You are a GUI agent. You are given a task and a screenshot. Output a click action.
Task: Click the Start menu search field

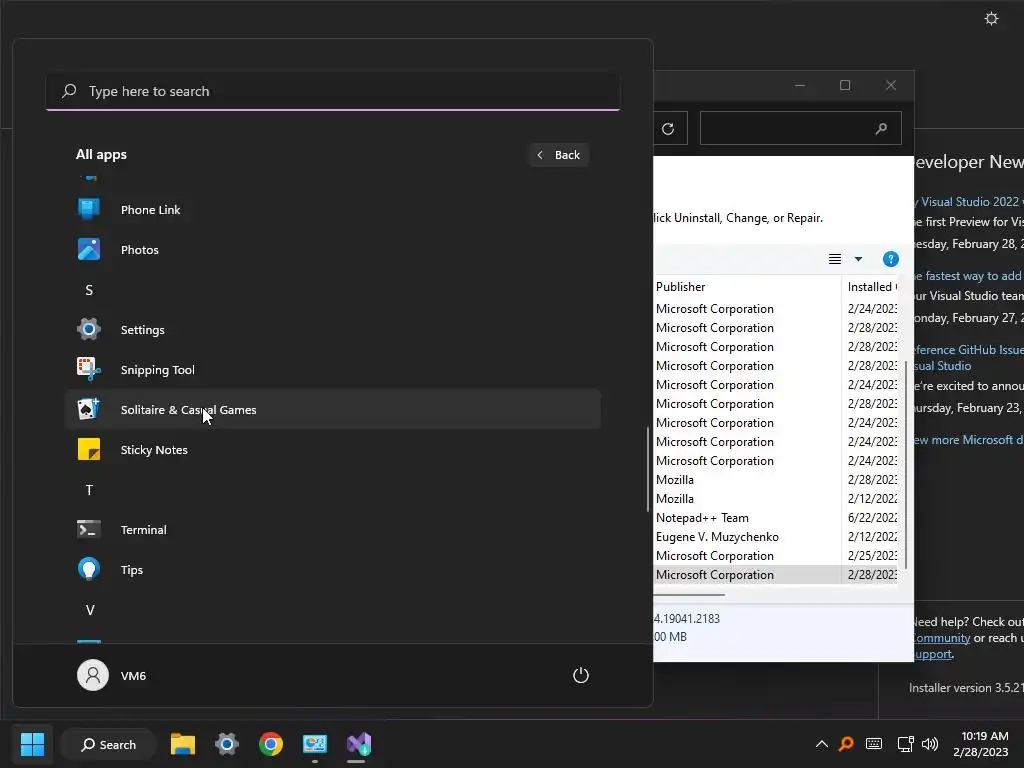pyautogui.click(x=333, y=91)
